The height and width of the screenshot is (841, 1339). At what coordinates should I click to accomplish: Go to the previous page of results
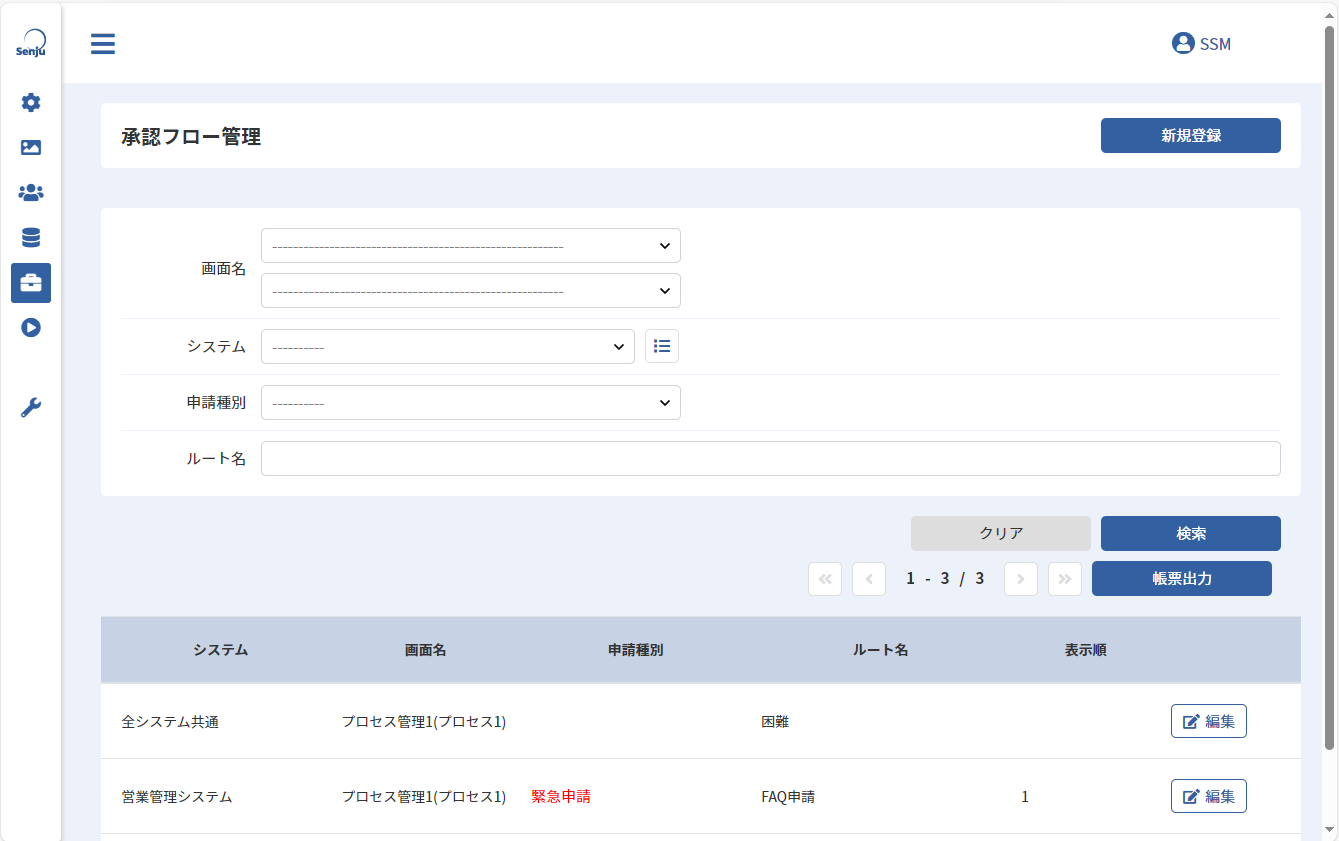(869, 579)
